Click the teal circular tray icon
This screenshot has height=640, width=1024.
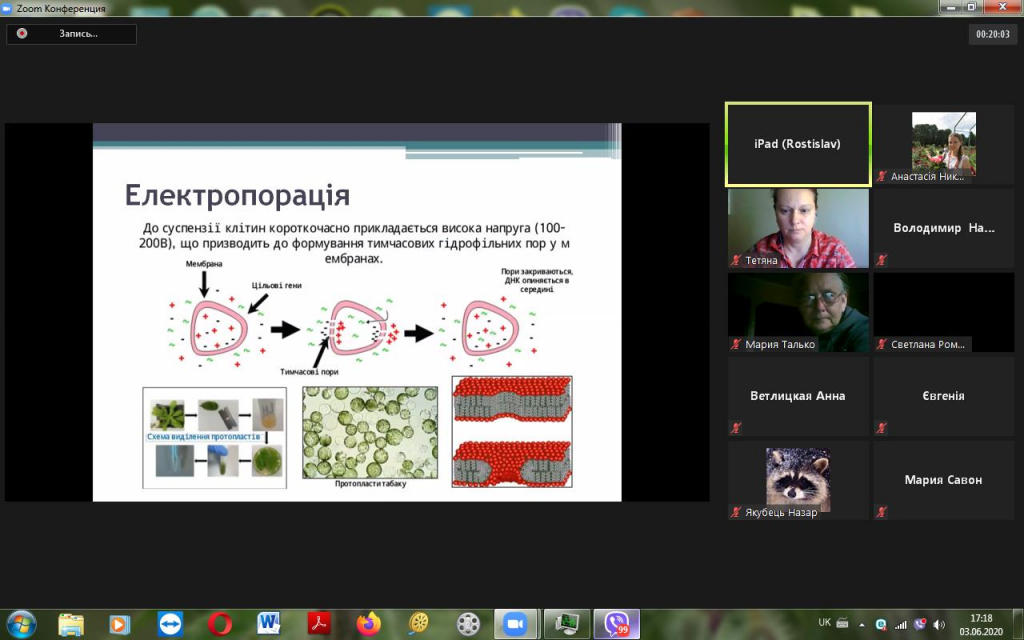click(882, 624)
